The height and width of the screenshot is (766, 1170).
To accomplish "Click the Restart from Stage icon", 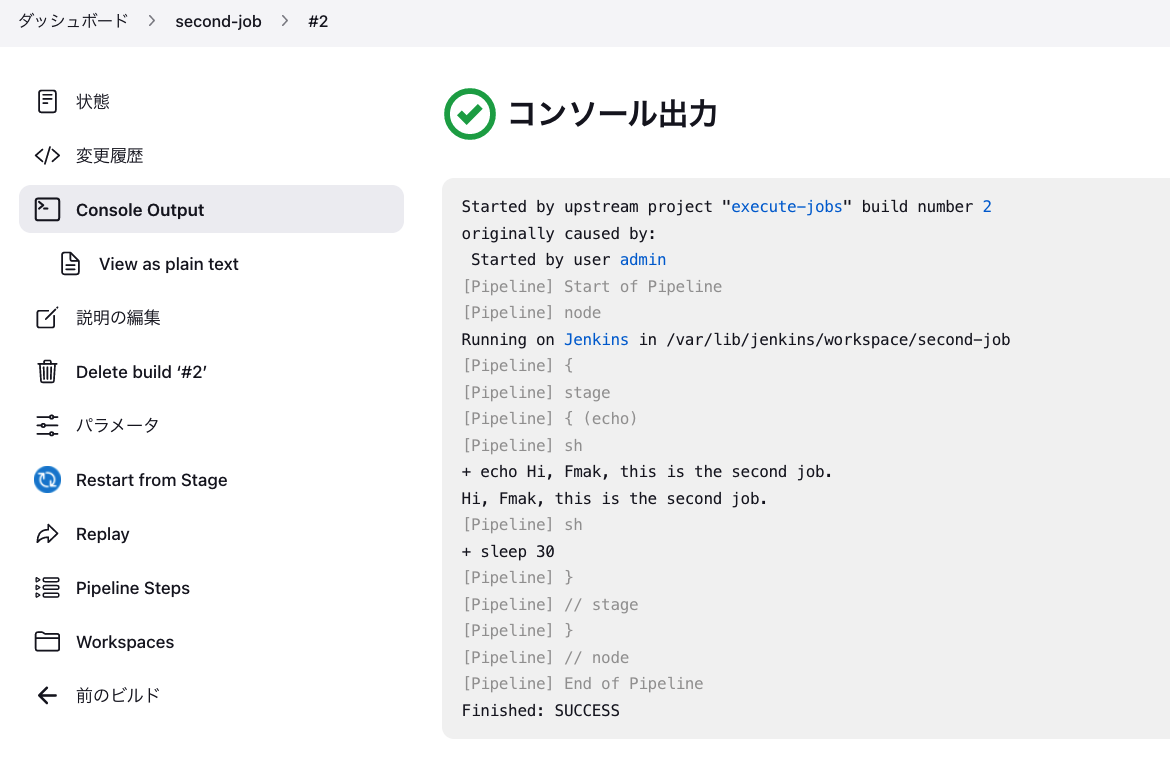I will click(47, 480).
